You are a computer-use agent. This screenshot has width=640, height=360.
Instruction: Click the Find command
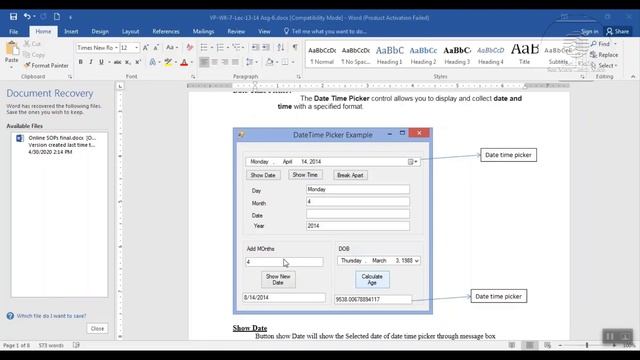pos(600,44)
